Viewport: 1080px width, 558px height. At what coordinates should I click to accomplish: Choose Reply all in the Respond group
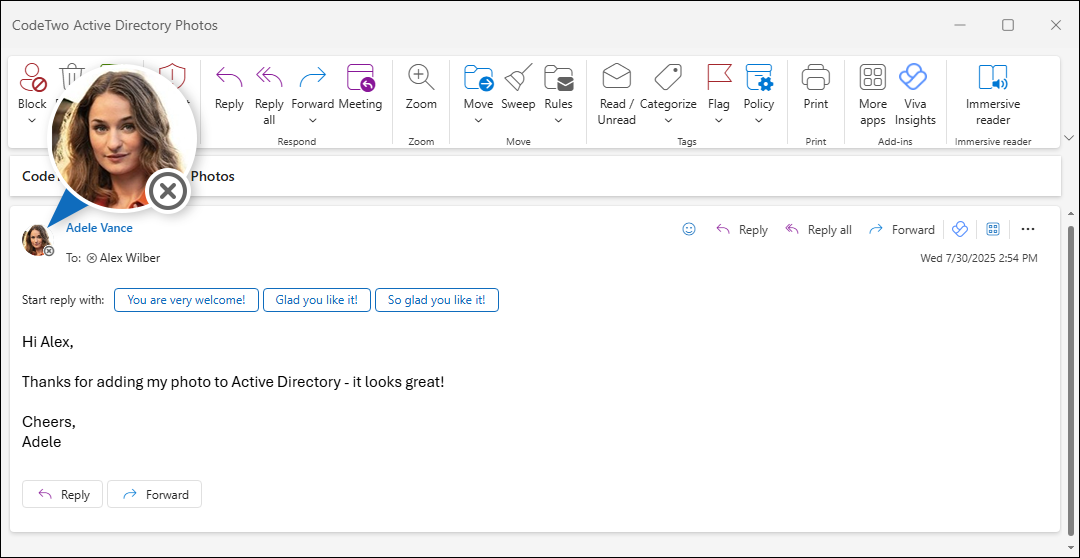pos(269,94)
